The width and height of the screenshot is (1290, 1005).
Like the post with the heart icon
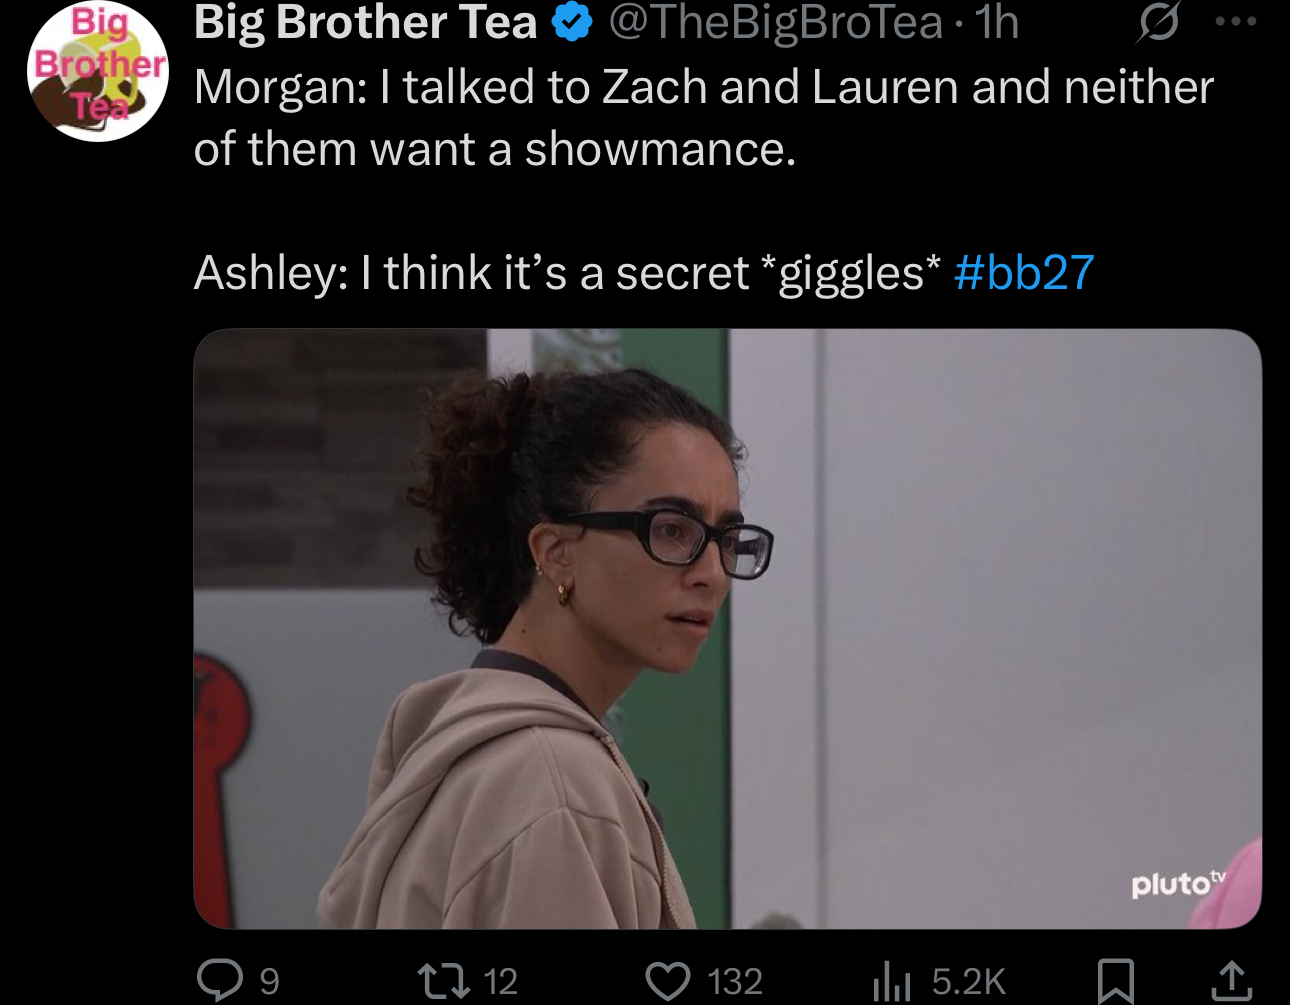[x=668, y=981]
